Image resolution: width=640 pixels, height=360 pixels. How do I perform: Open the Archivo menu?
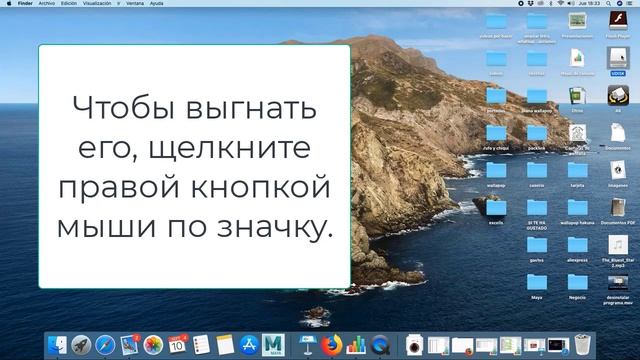(47, 3)
